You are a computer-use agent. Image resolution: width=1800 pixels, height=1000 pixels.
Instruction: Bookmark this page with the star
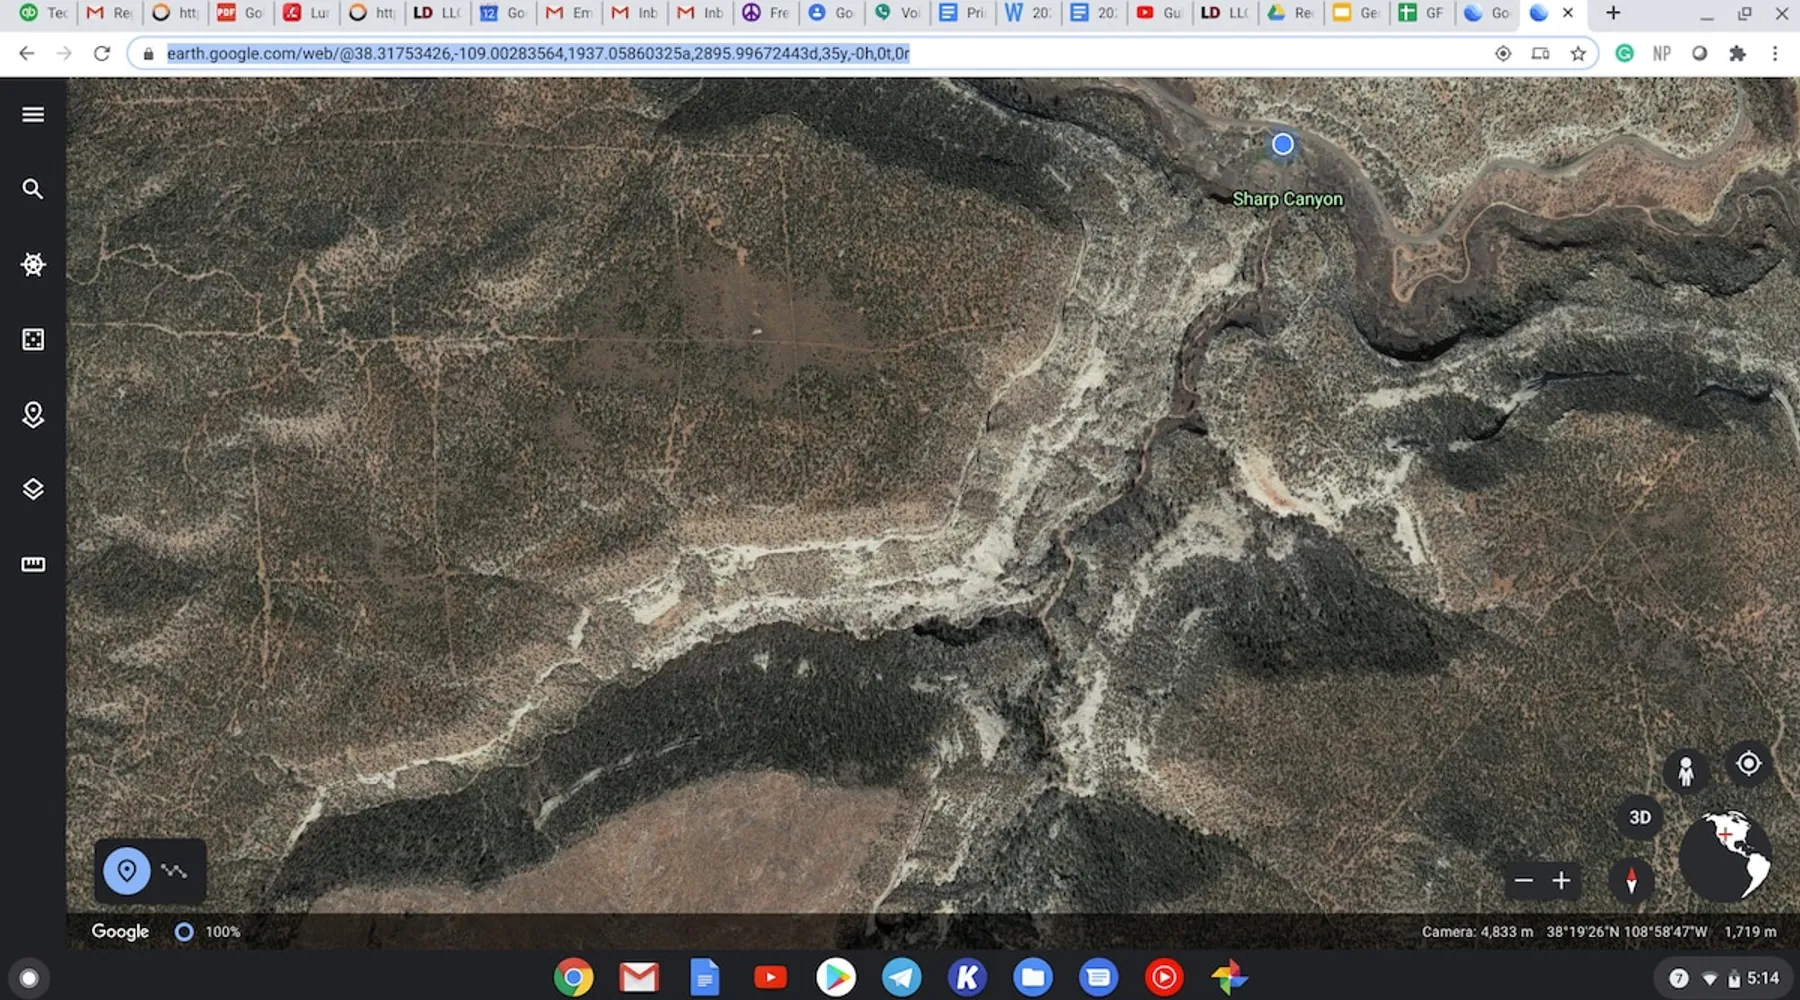point(1578,54)
